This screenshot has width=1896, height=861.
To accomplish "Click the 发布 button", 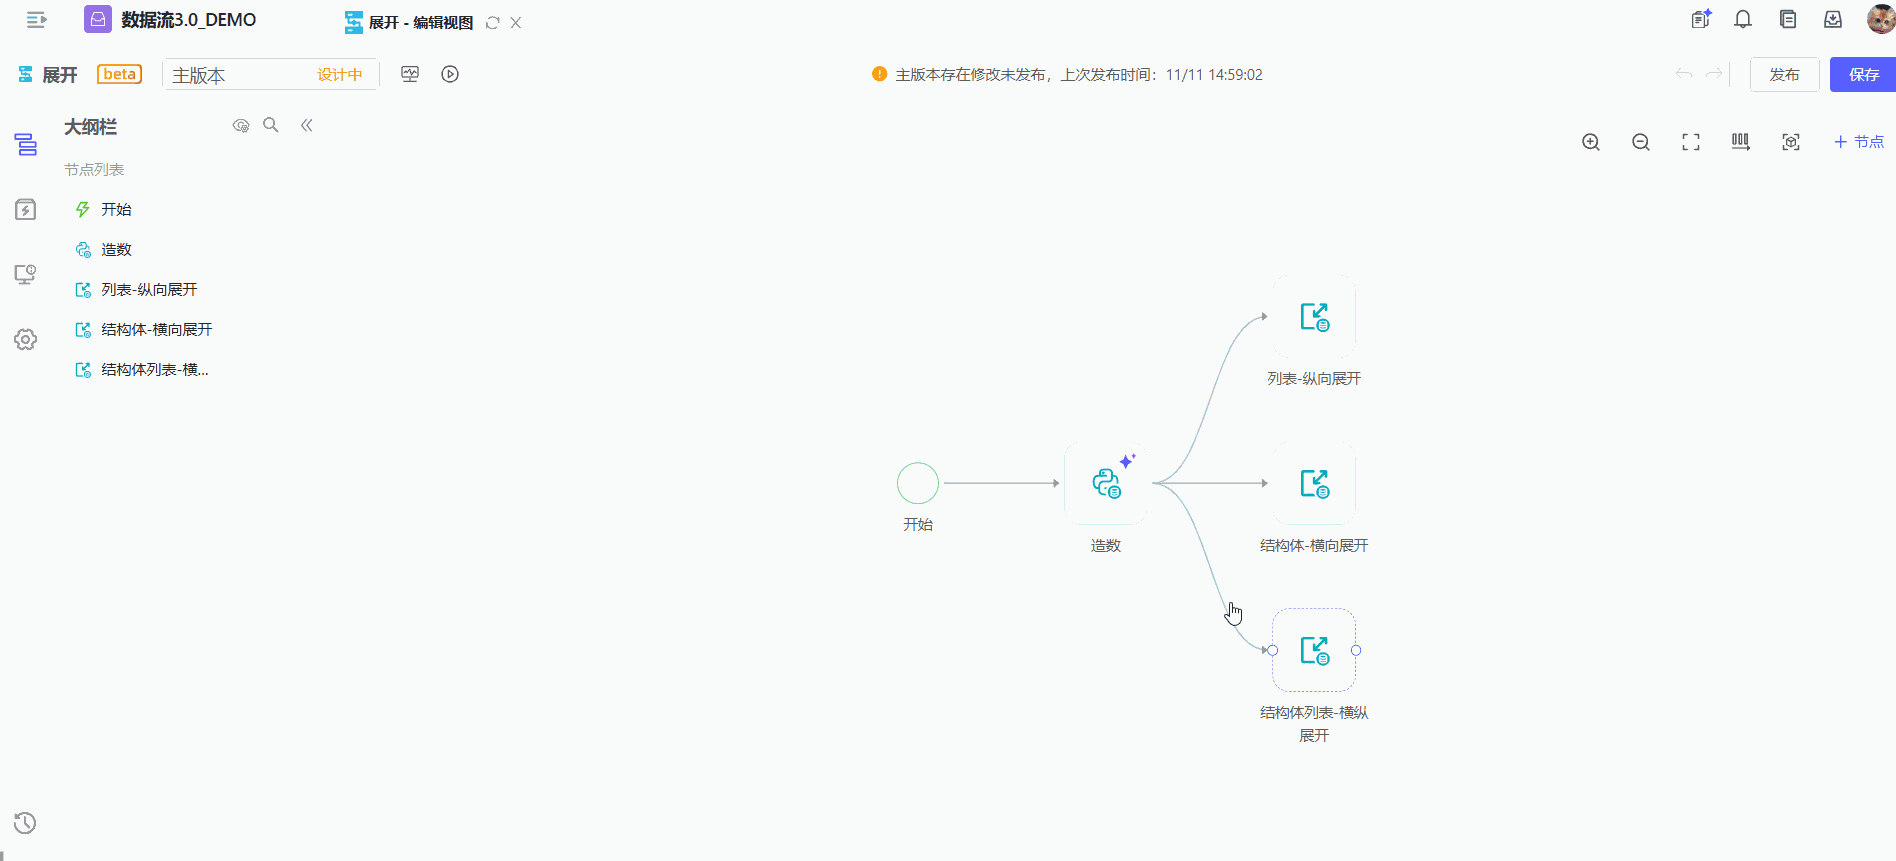I will pyautogui.click(x=1784, y=75).
